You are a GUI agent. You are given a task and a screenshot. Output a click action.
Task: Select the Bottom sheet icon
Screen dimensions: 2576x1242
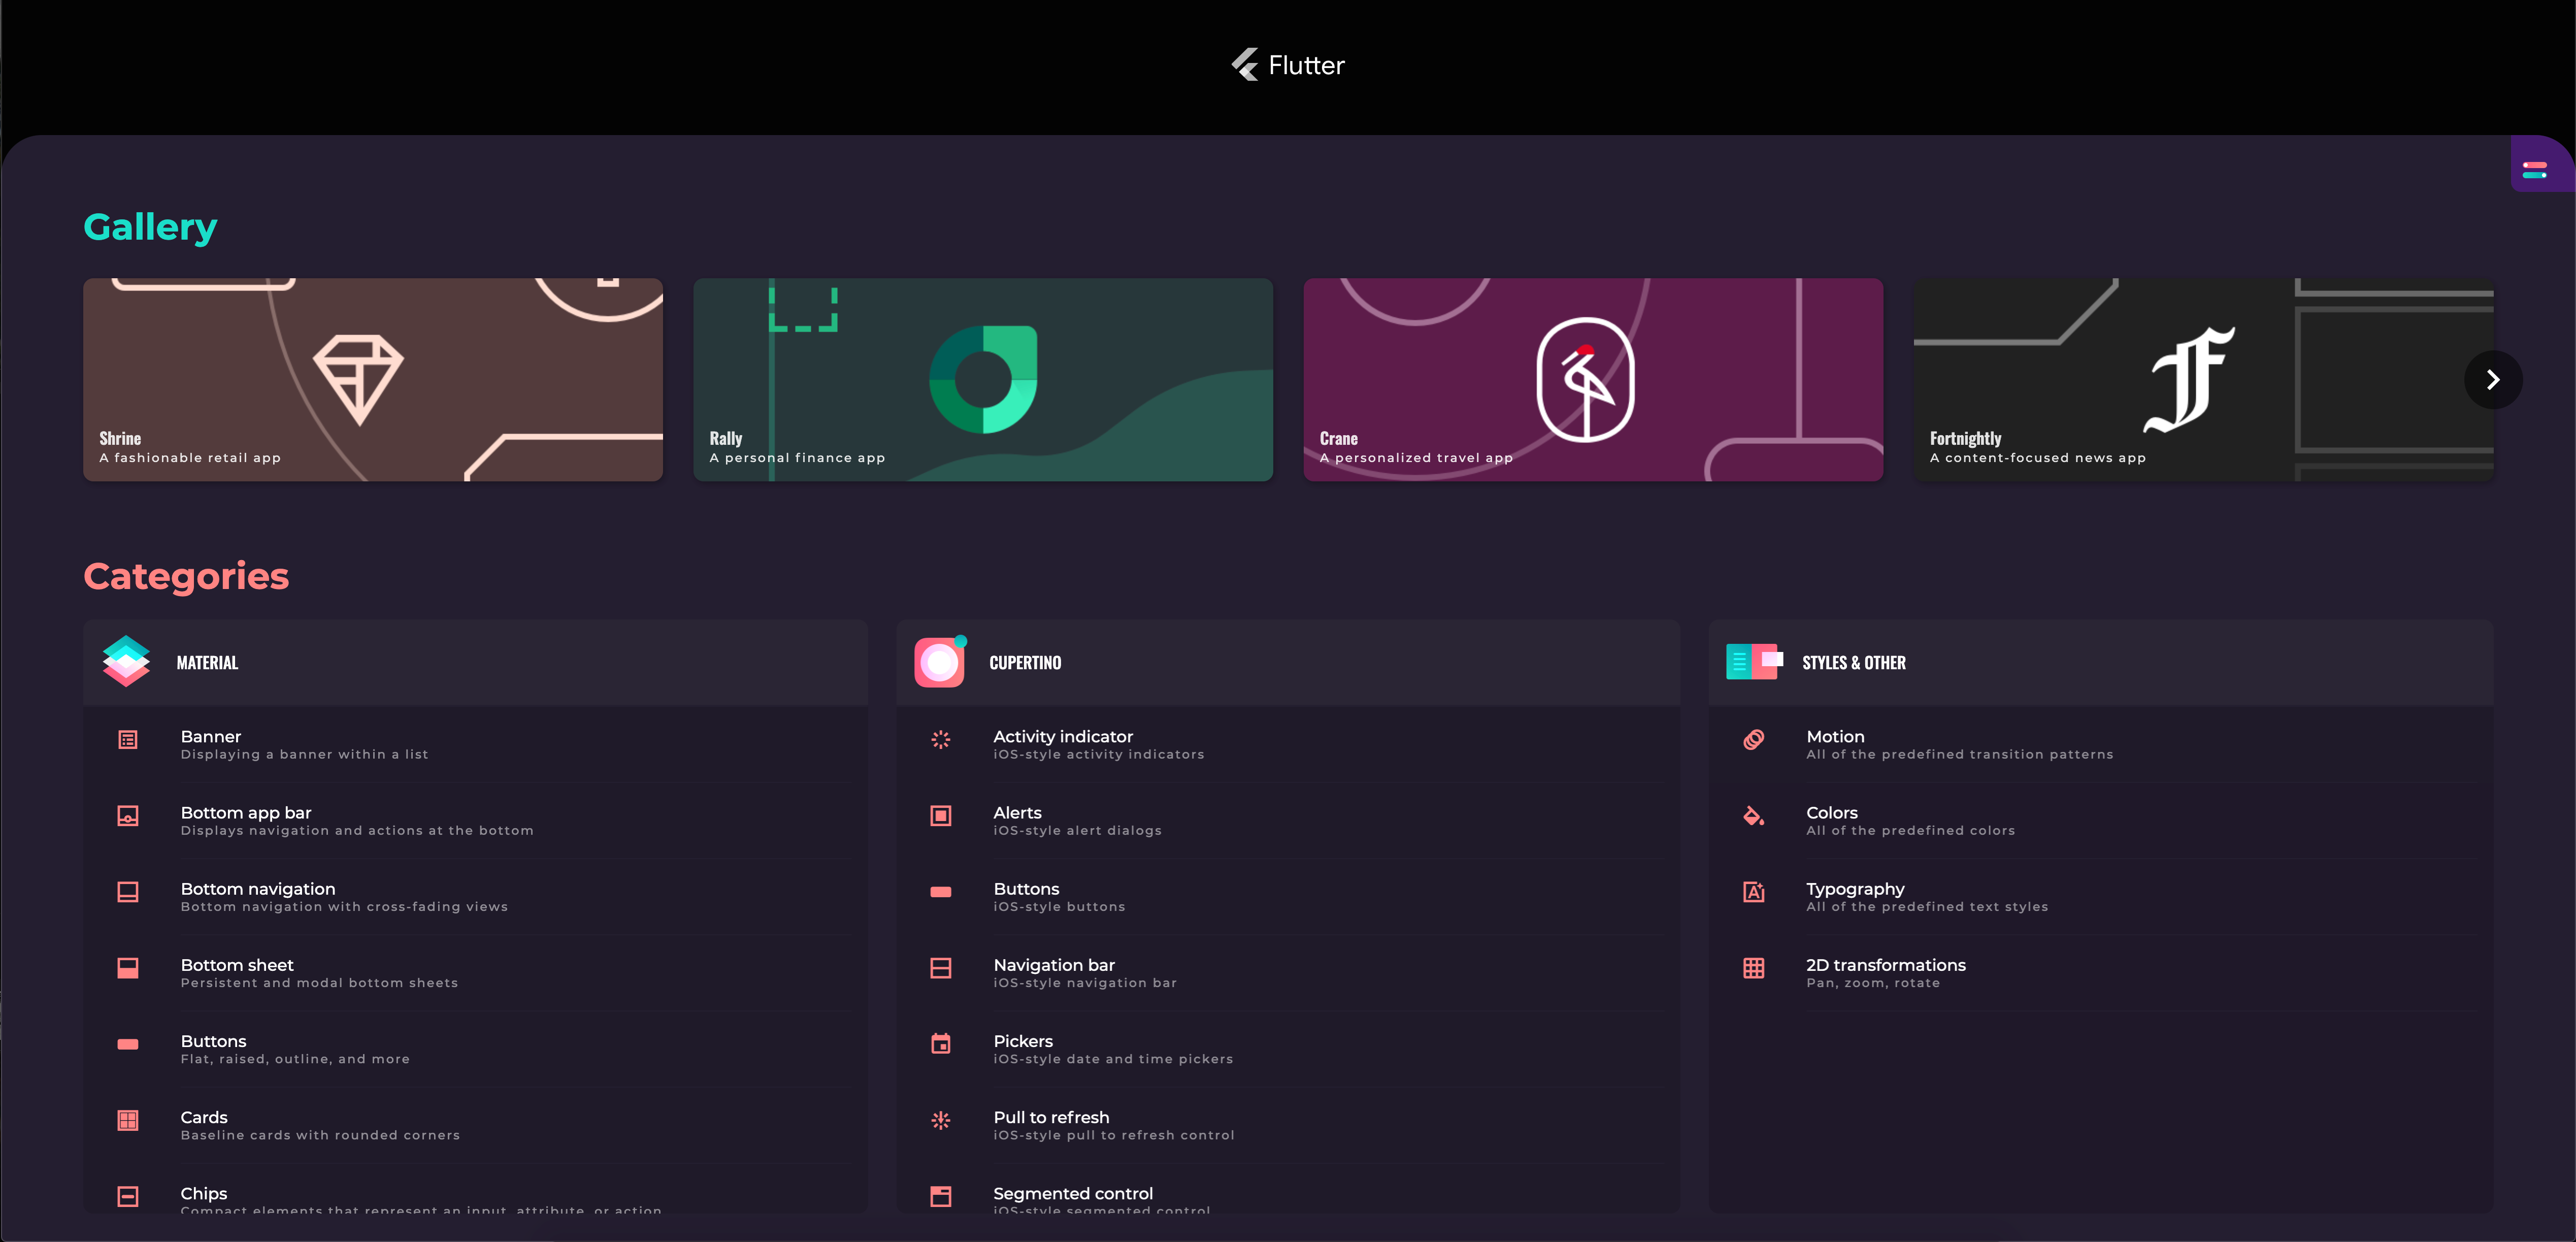pyautogui.click(x=128, y=968)
